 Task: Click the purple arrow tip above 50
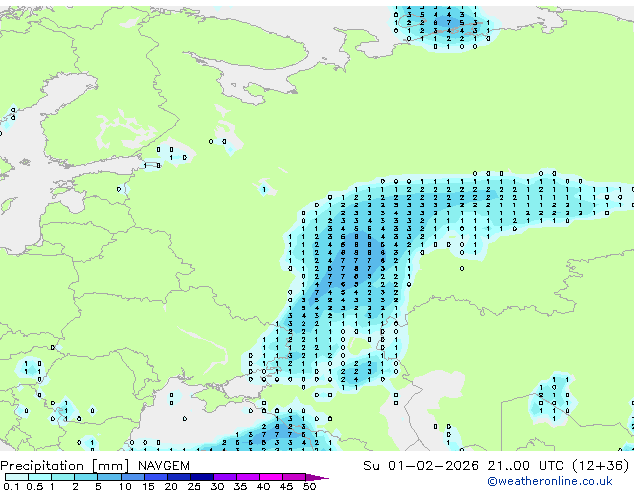coord(317,477)
